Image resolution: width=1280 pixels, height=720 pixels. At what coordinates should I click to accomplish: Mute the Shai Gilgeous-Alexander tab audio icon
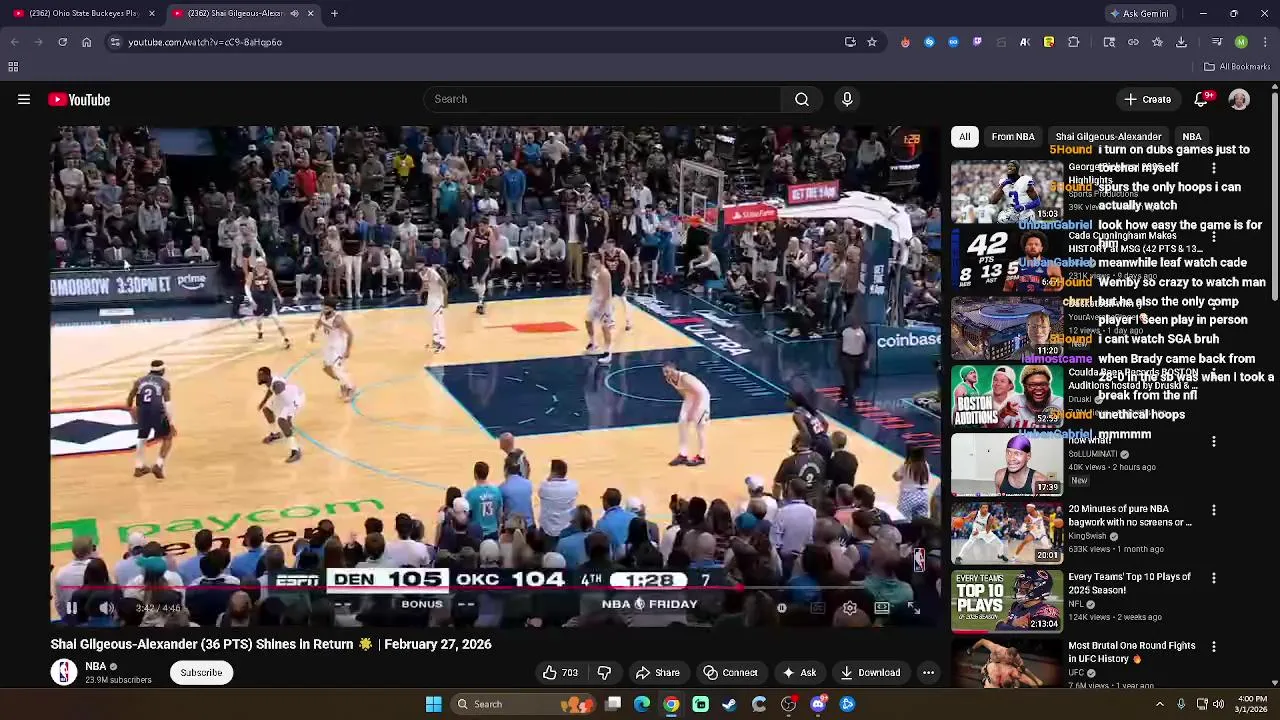click(294, 13)
